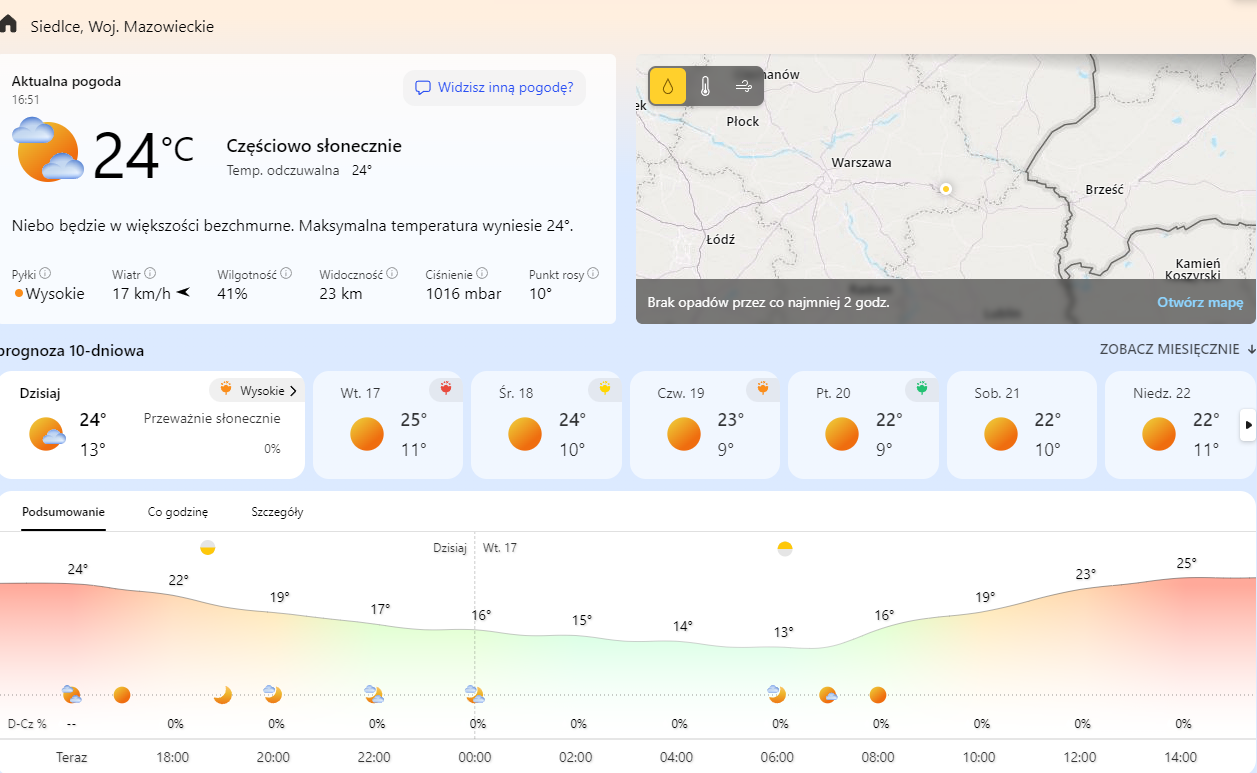Click the Punkt rosy info icon
Viewport: 1257px width, 773px height.
pos(593,273)
